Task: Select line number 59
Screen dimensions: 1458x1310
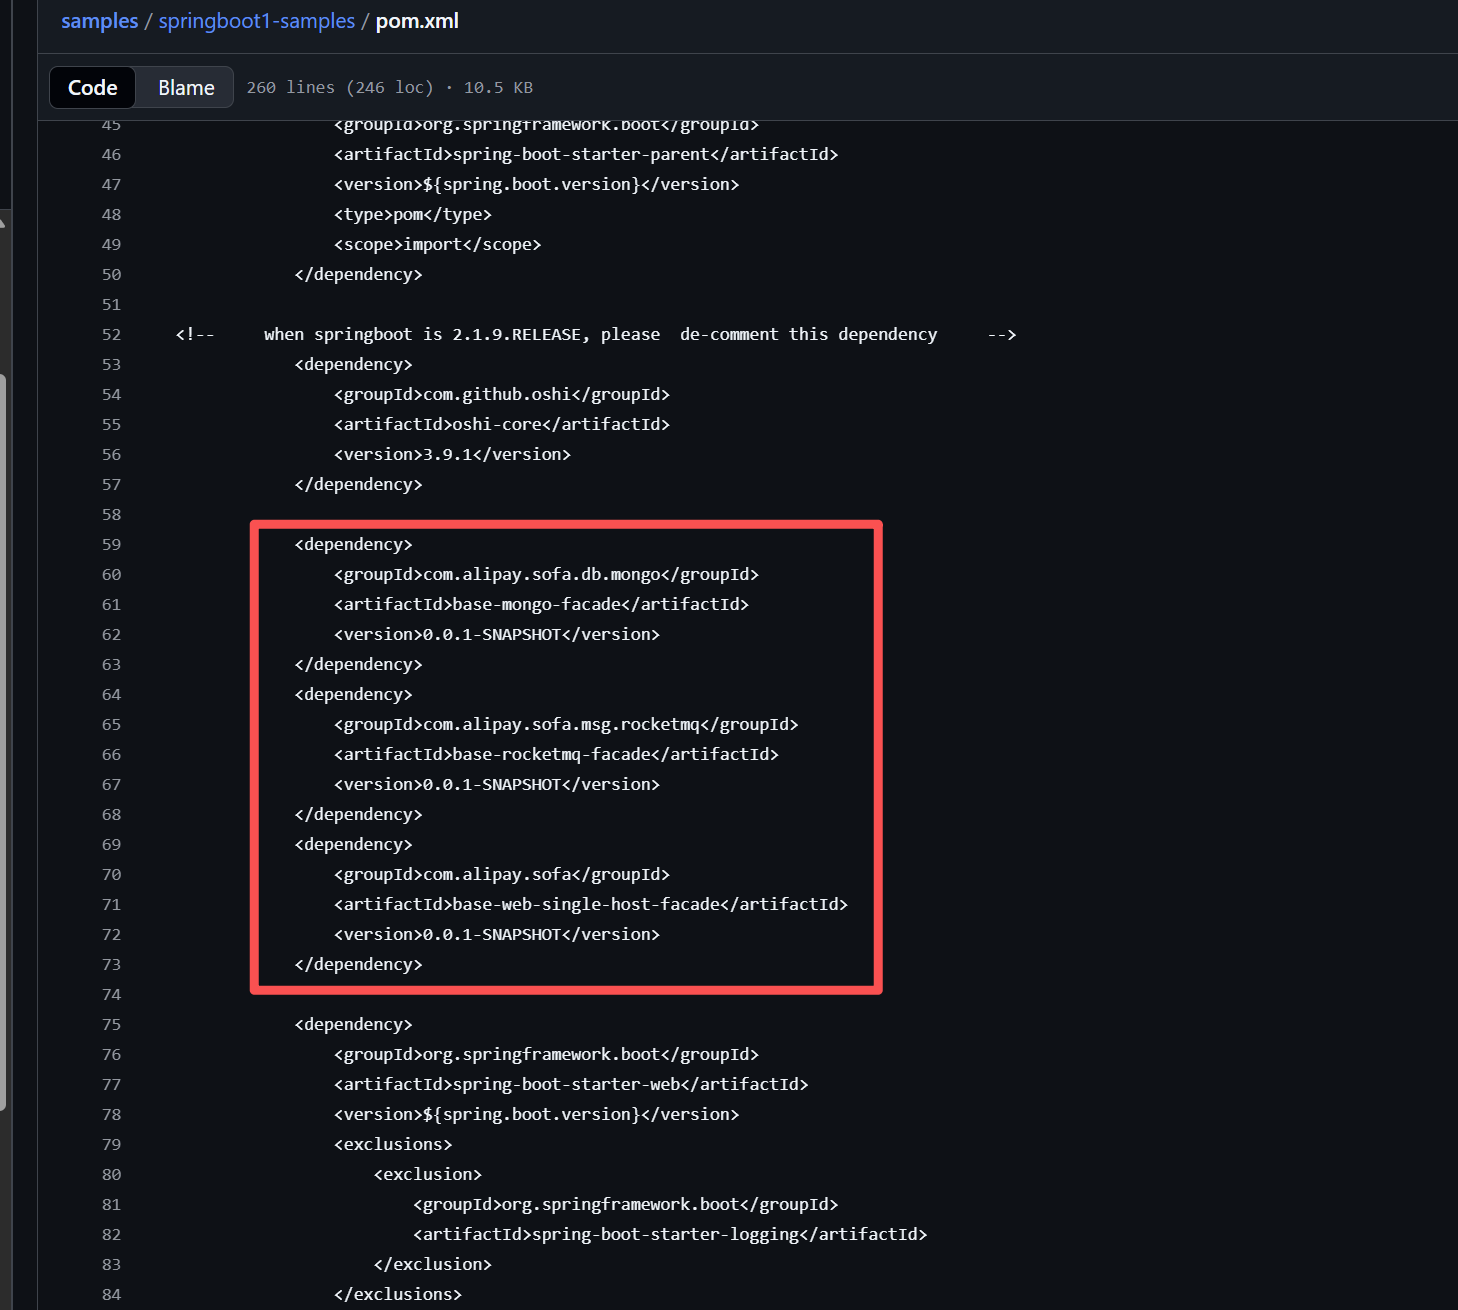Action: 111,545
